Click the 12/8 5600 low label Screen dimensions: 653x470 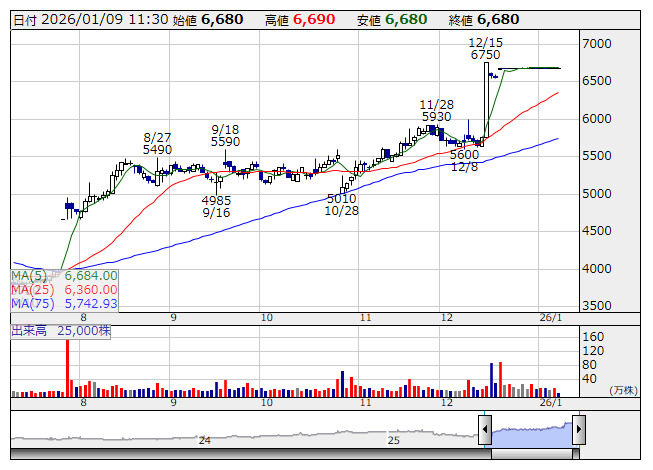(x=464, y=161)
